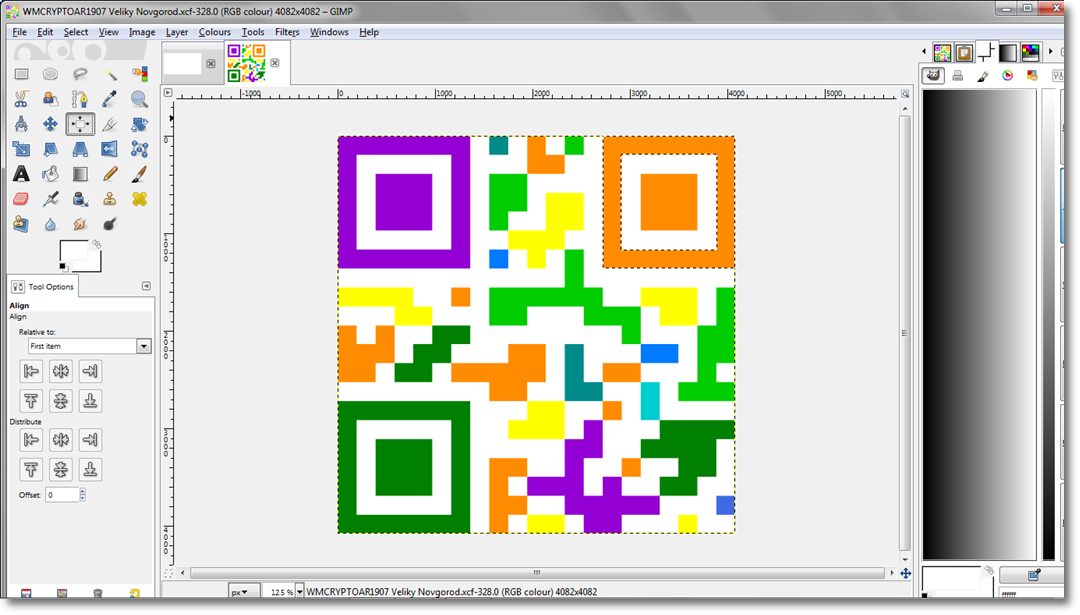This screenshot has height=615, width=1080.
Task: Switch to the Palette colour selector
Action: 1032,76
